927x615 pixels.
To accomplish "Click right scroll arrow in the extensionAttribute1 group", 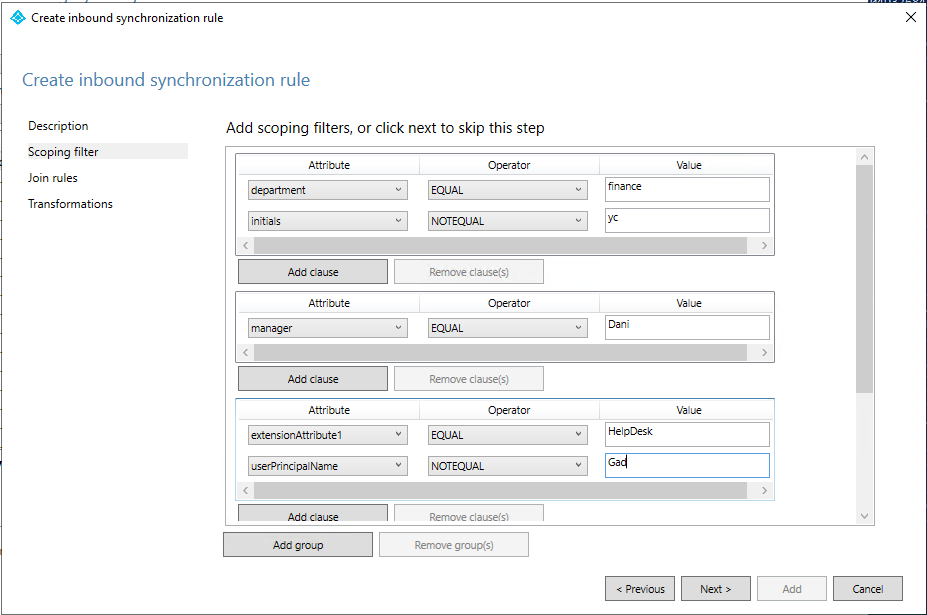I will click(764, 490).
